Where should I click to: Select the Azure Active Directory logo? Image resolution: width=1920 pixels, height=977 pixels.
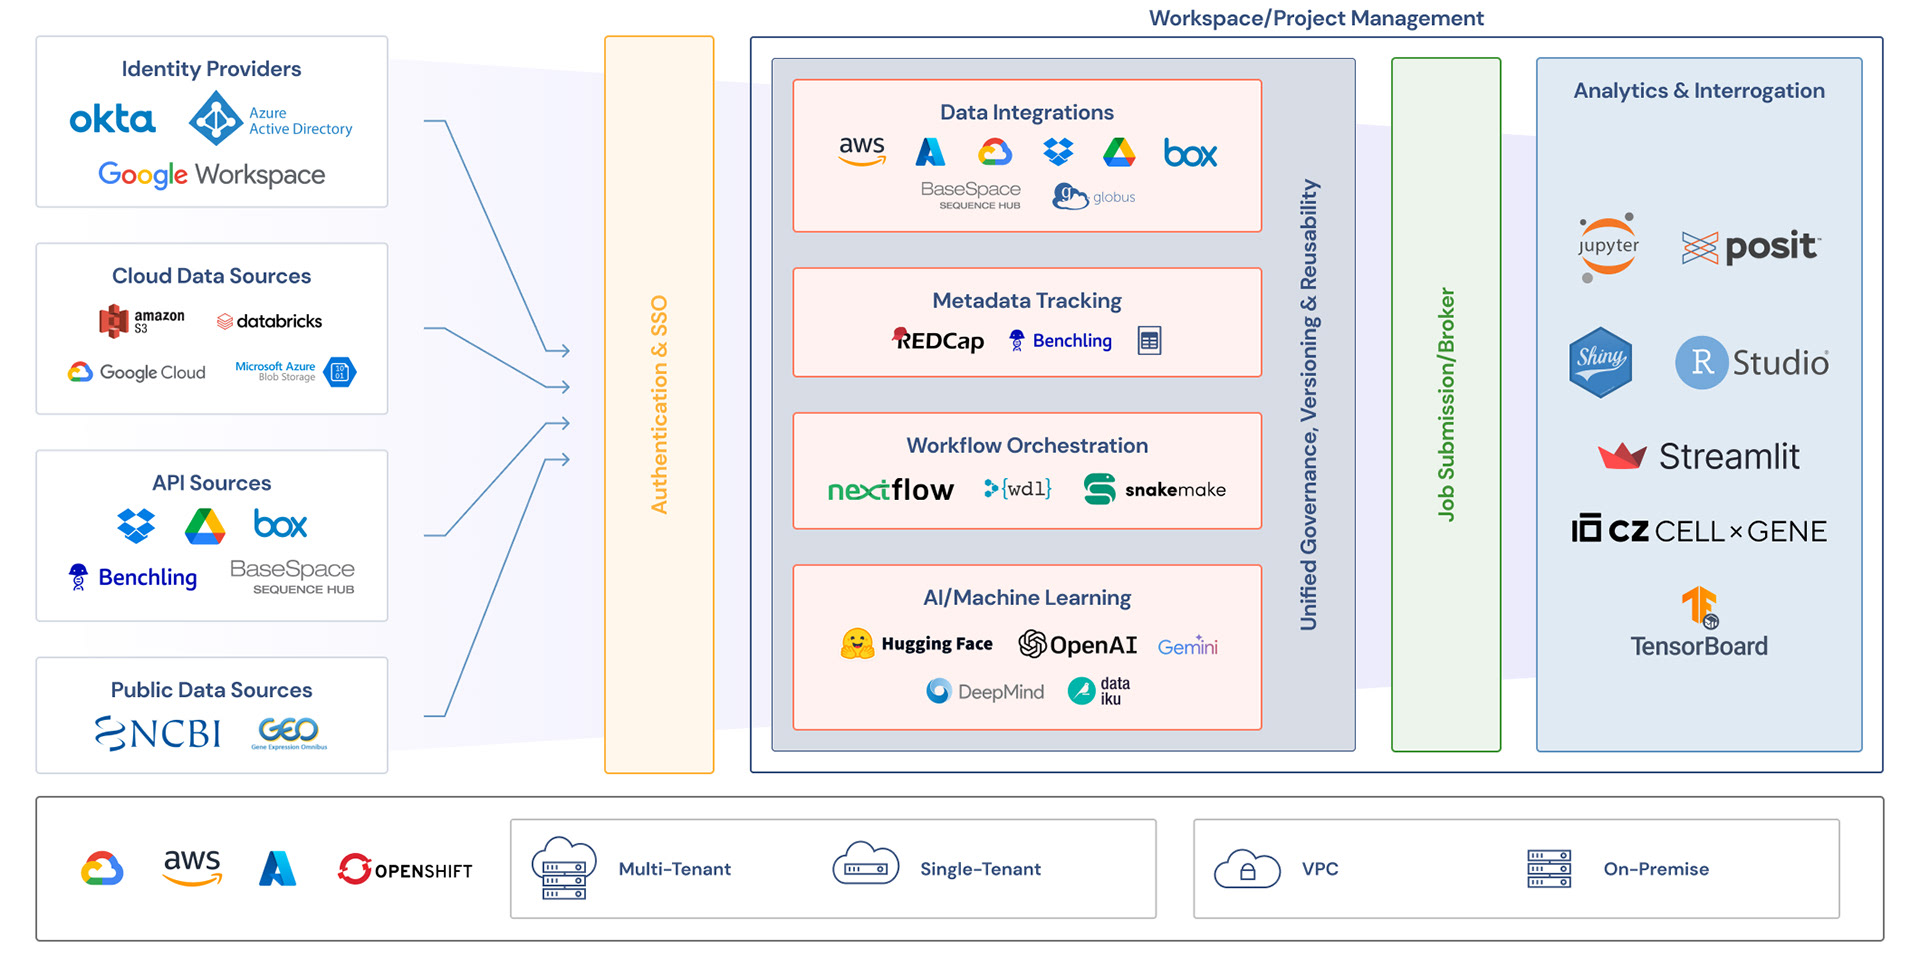click(x=271, y=119)
